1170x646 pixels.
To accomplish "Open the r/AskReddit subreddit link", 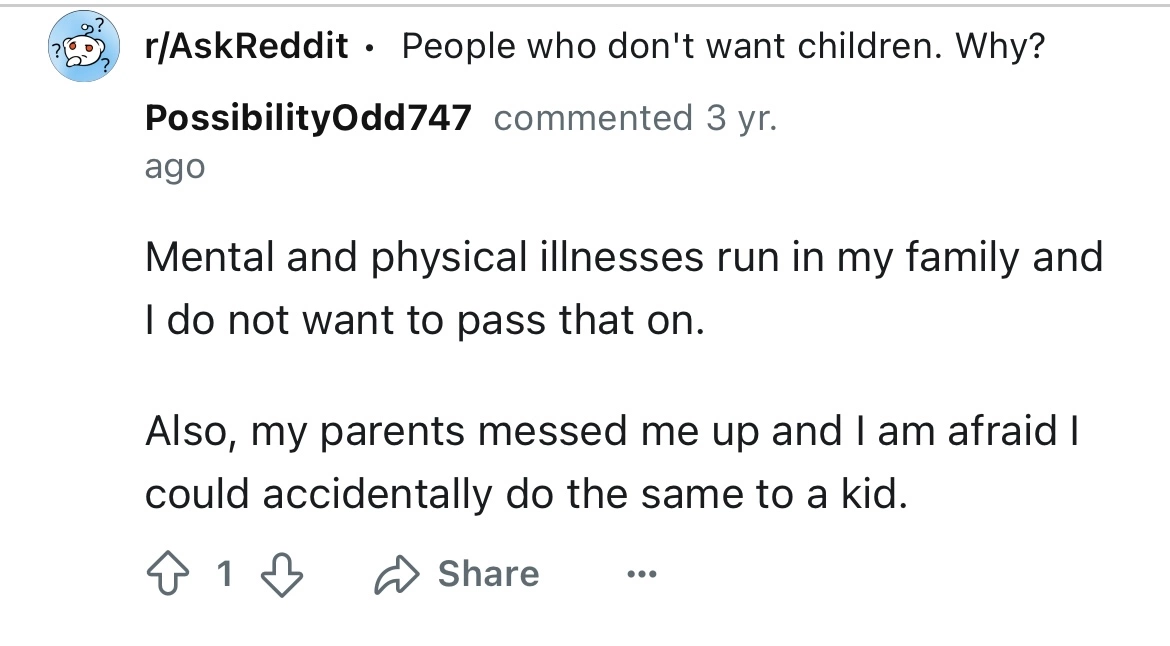I will [x=245, y=45].
